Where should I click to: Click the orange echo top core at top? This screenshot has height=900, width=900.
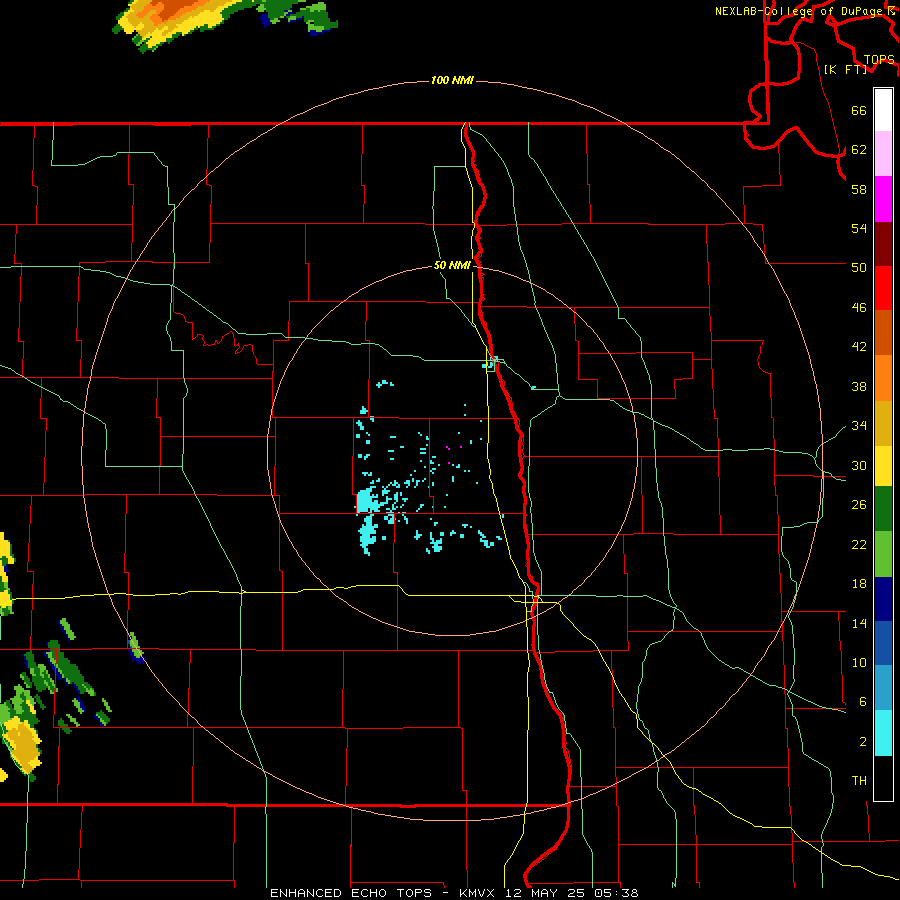click(x=178, y=9)
